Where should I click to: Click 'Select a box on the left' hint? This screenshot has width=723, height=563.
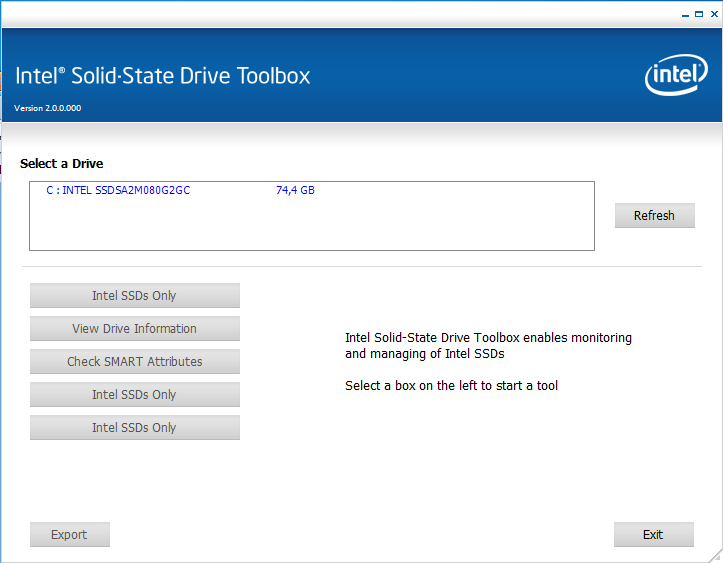click(451, 385)
